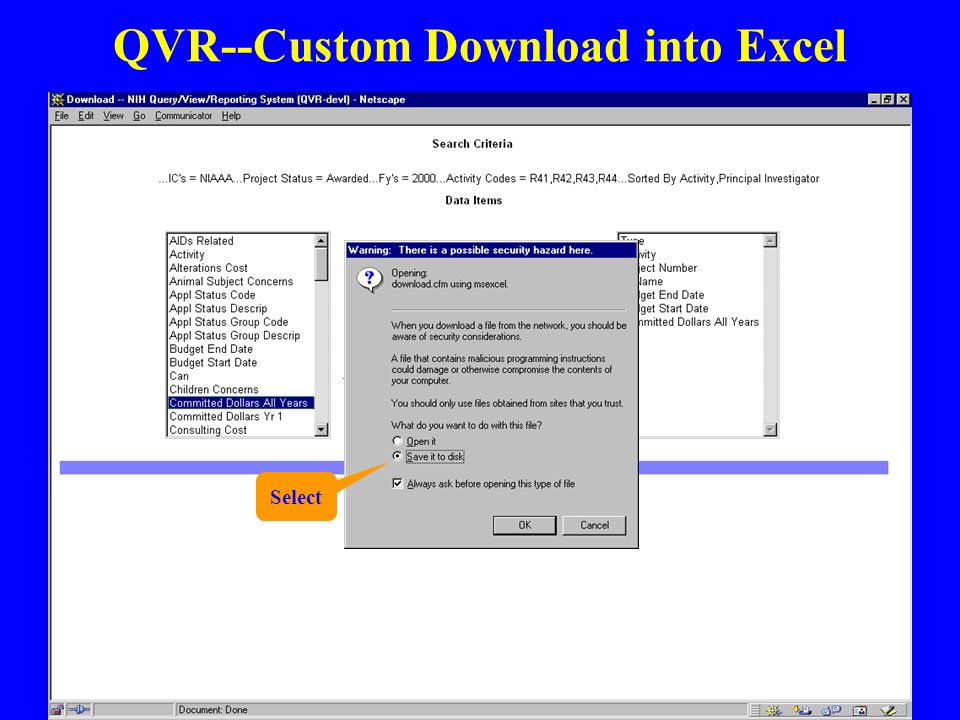Open the Go menu
This screenshot has height=720, width=960.
[139, 116]
